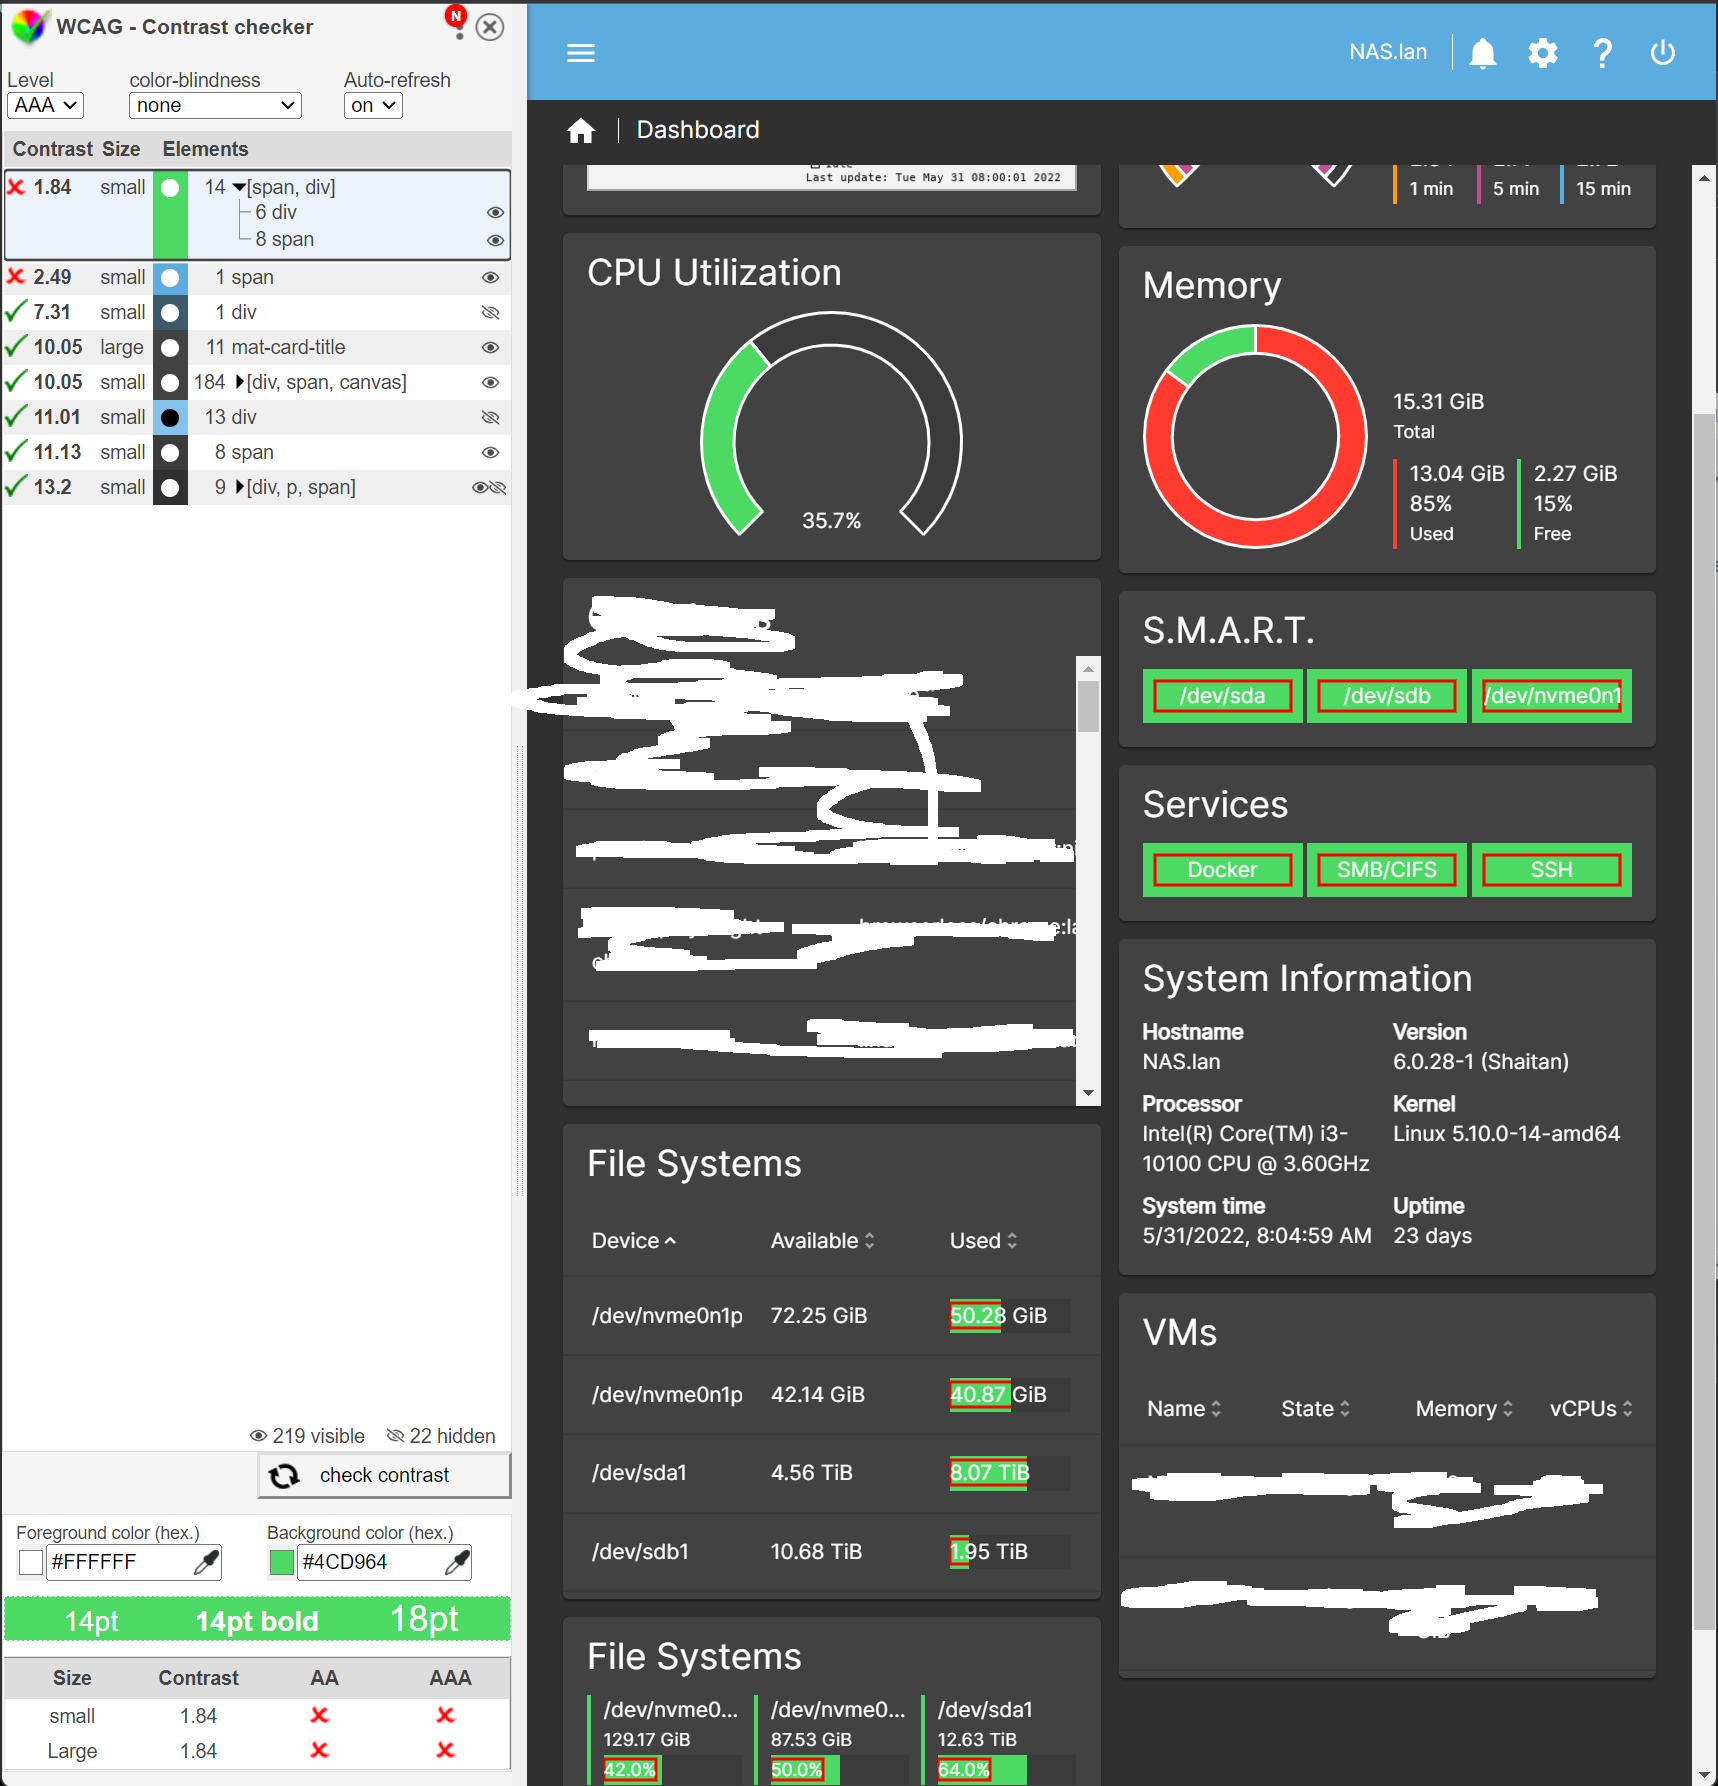
Task: Click the background color swatch
Action: [x=282, y=1562]
